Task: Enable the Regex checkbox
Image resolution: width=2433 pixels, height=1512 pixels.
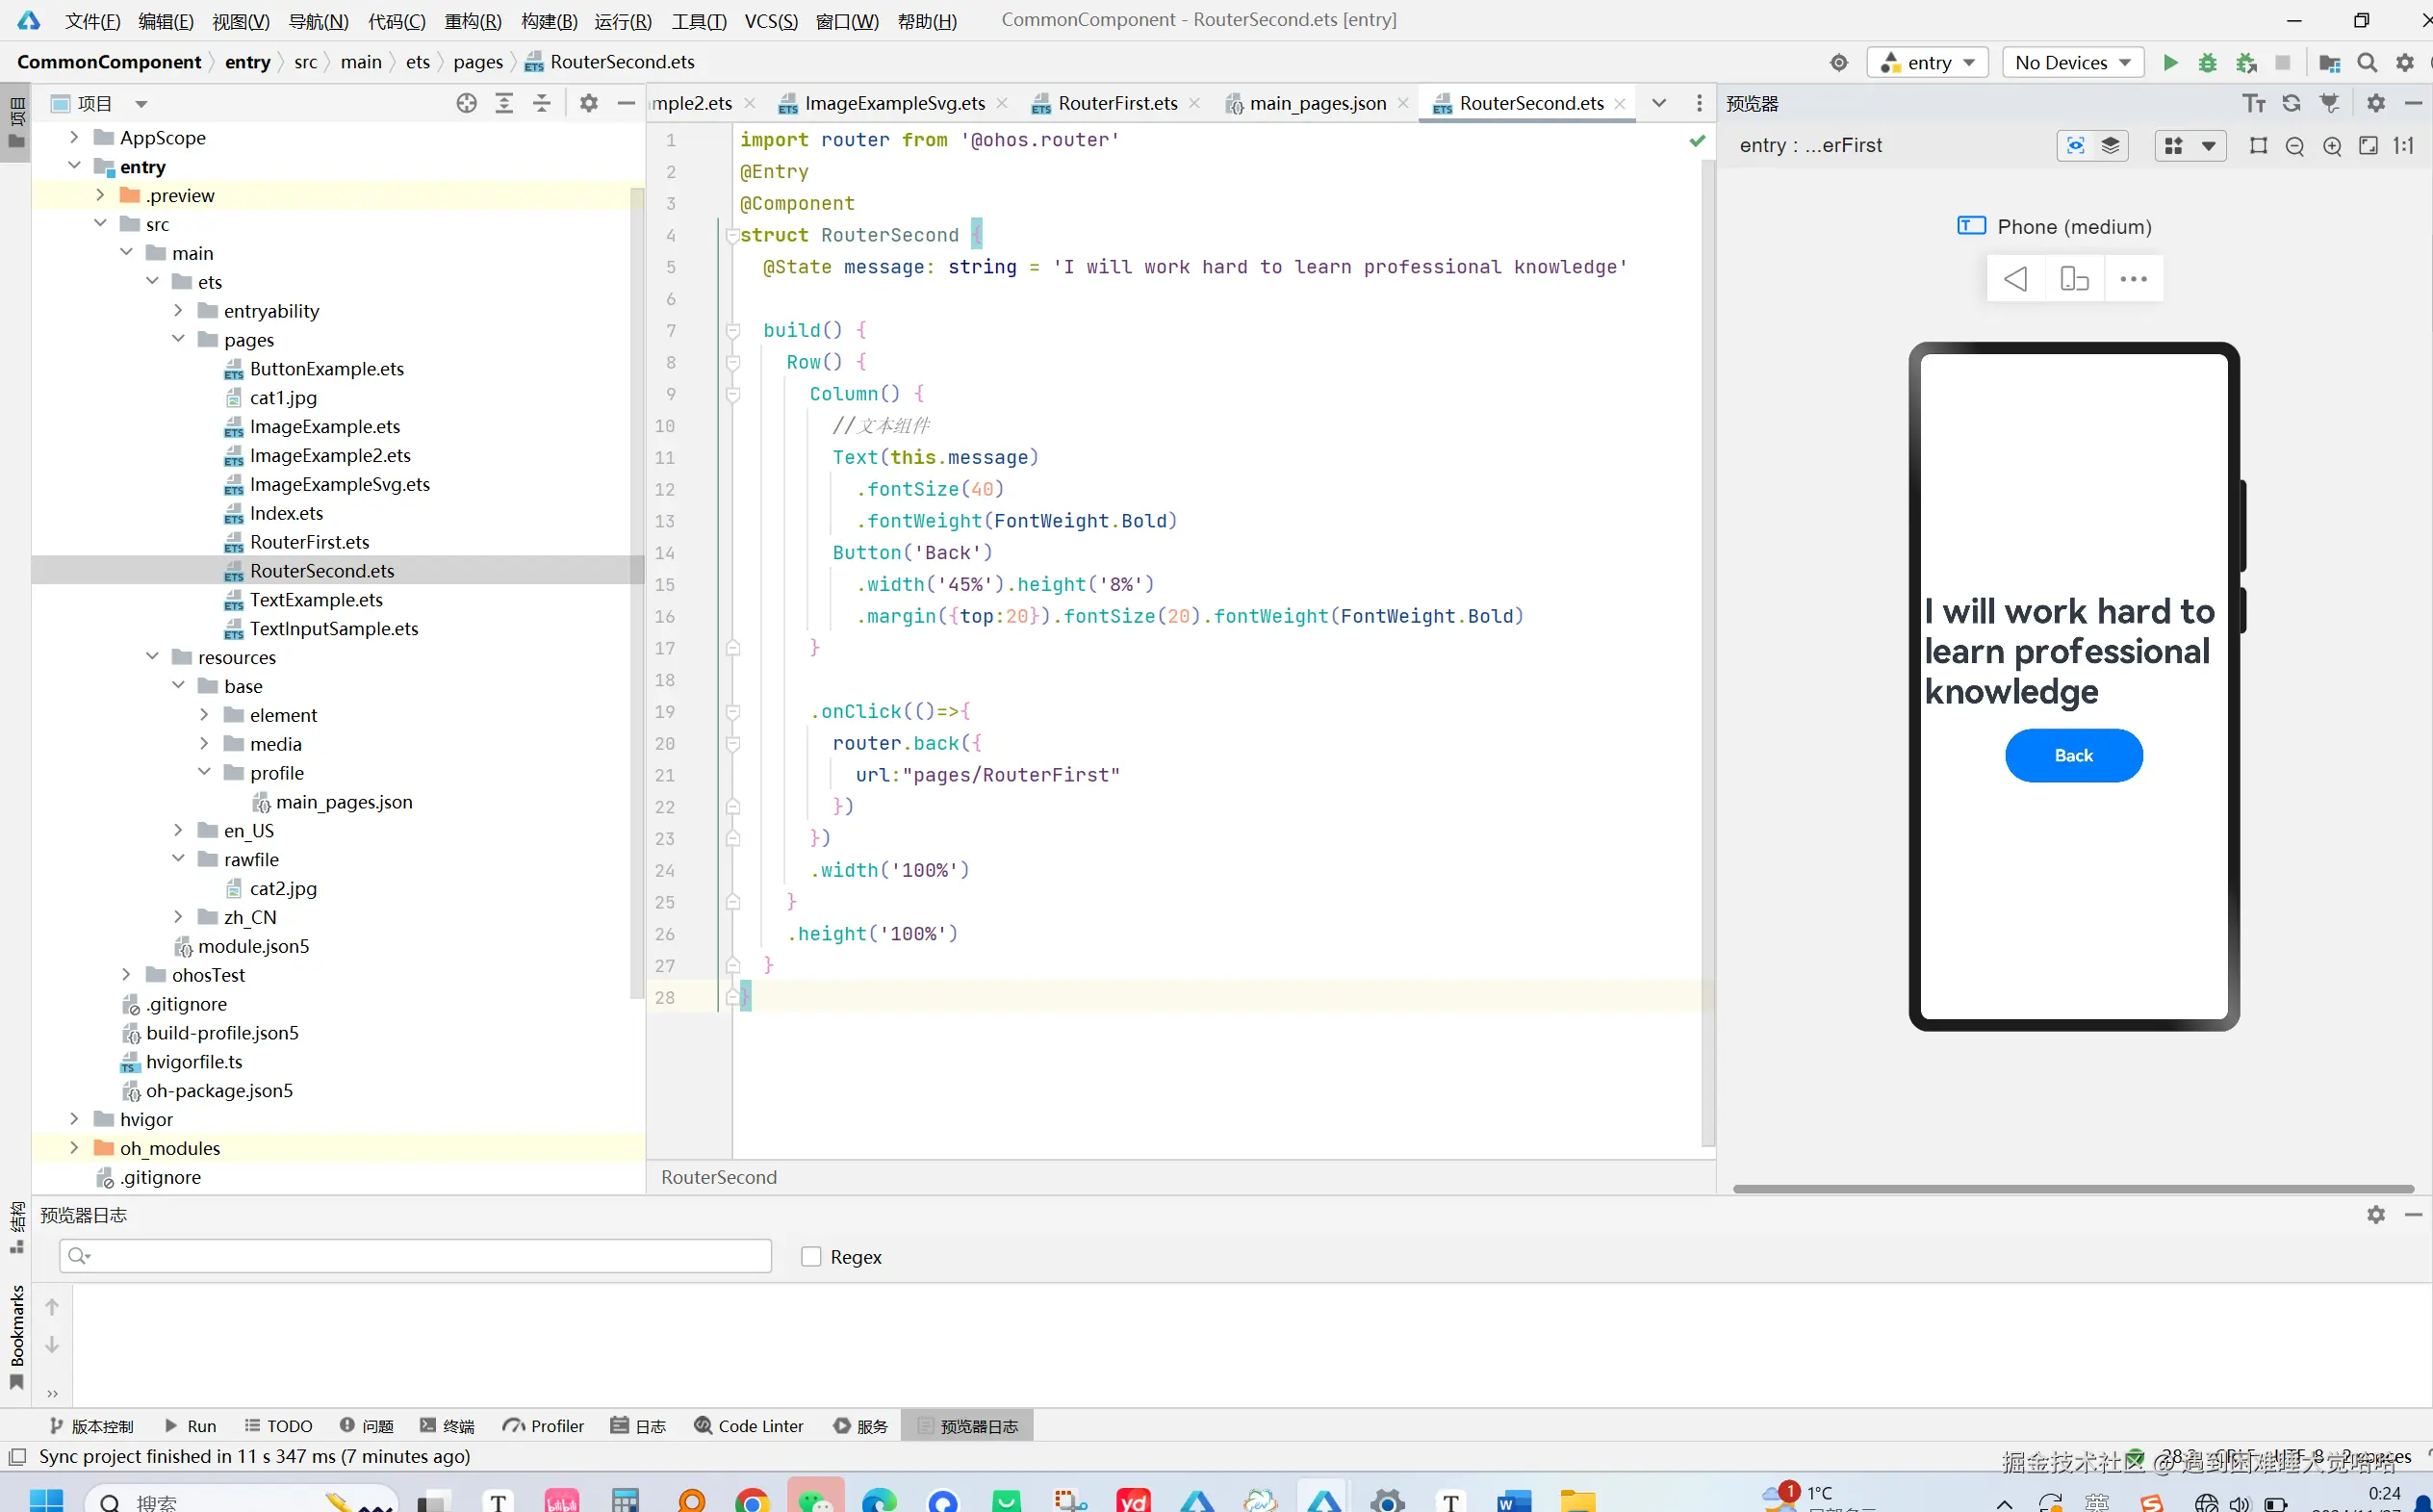Action: (x=811, y=1256)
